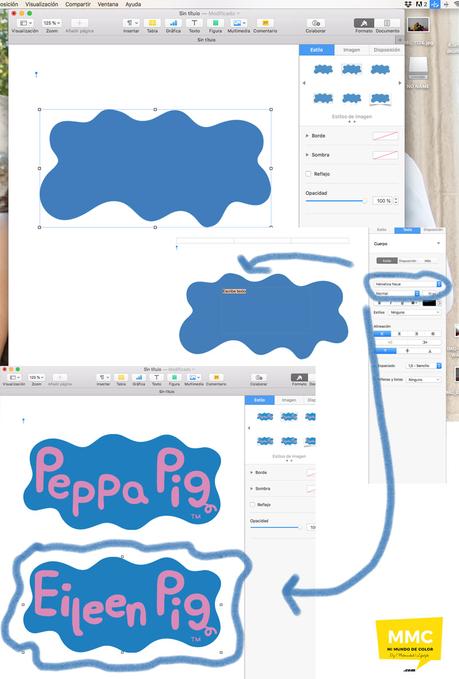This screenshot has width=459, height=679.
Task: Open the Visualización menu in menu bar
Action: tap(42, 4)
